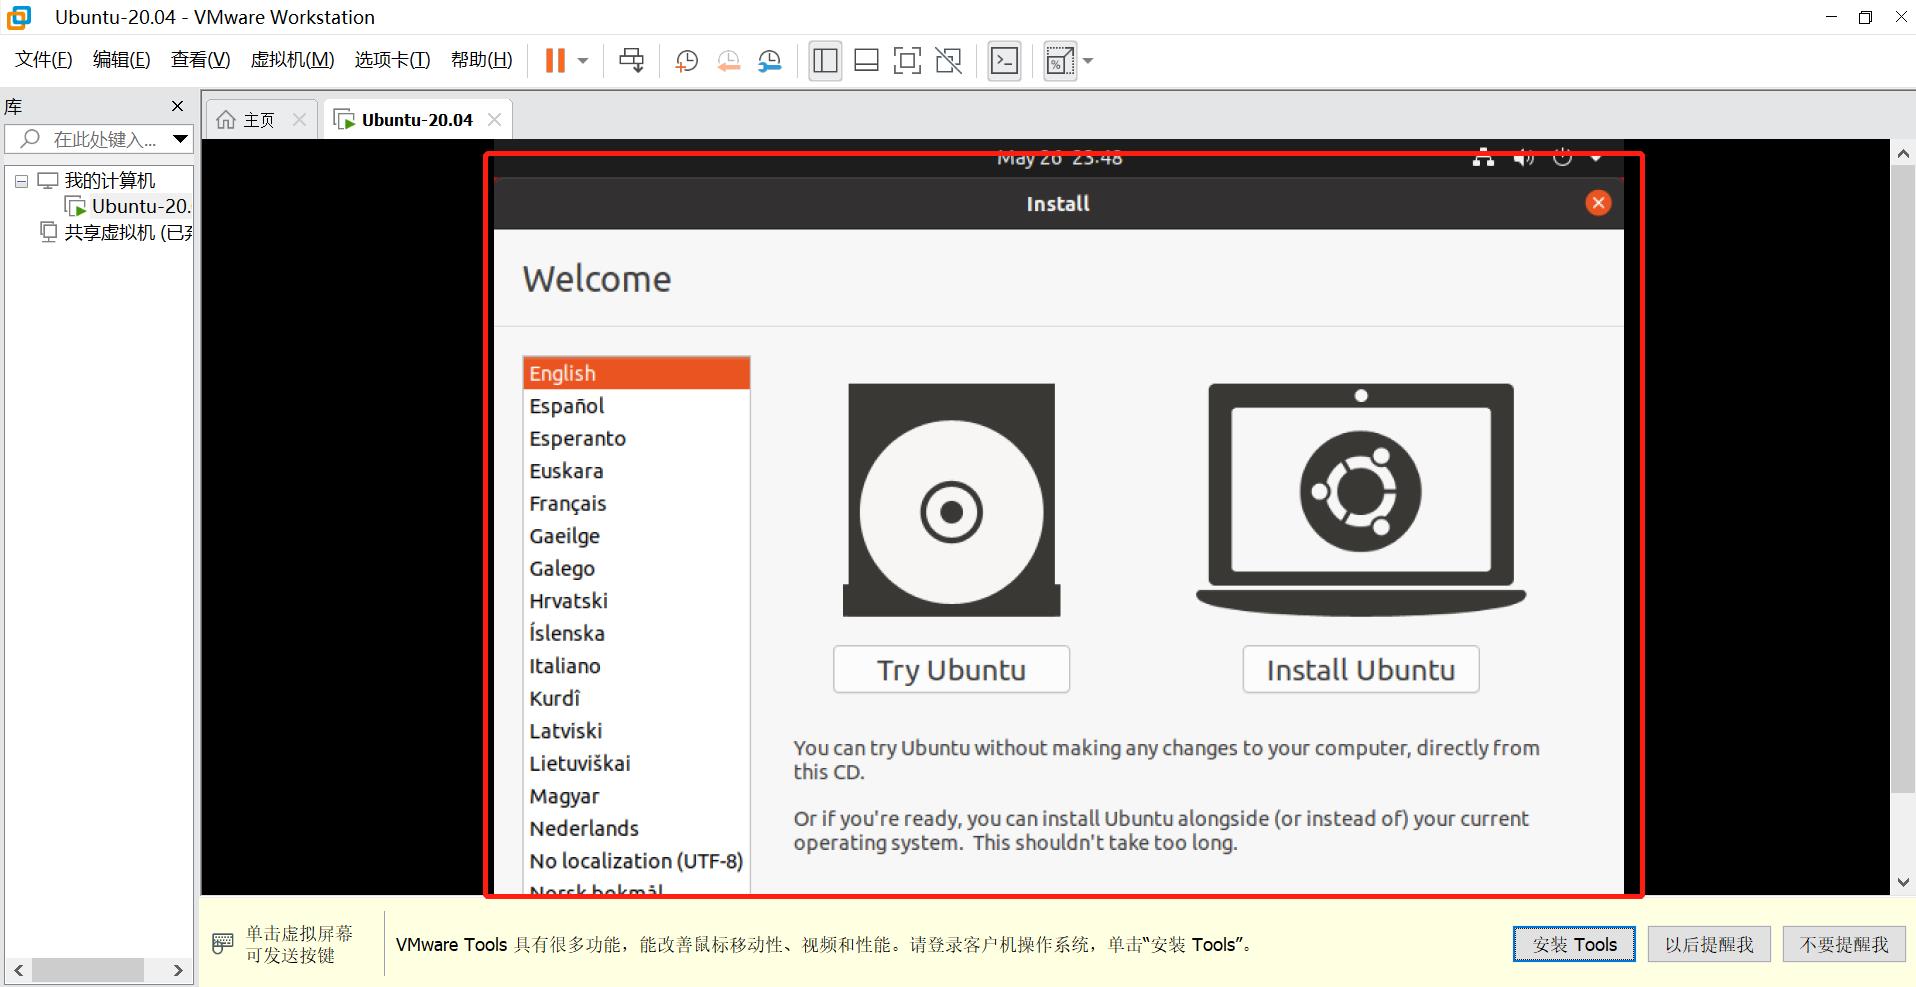Open the 文件(F) menu

44,60
